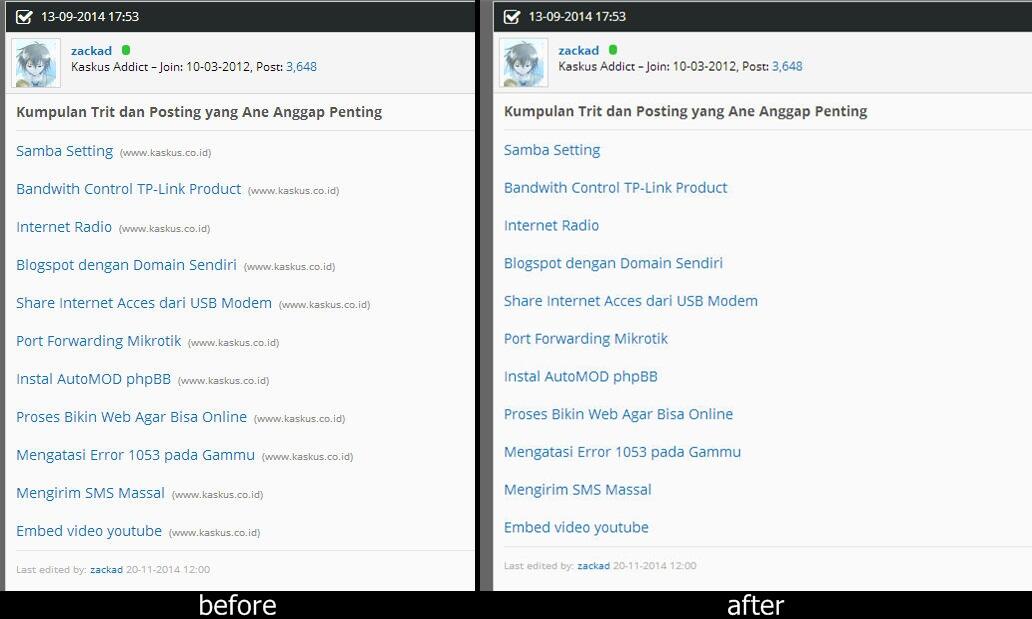Click www.kaskus.co.id beside Samba Setting

pos(163,153)
